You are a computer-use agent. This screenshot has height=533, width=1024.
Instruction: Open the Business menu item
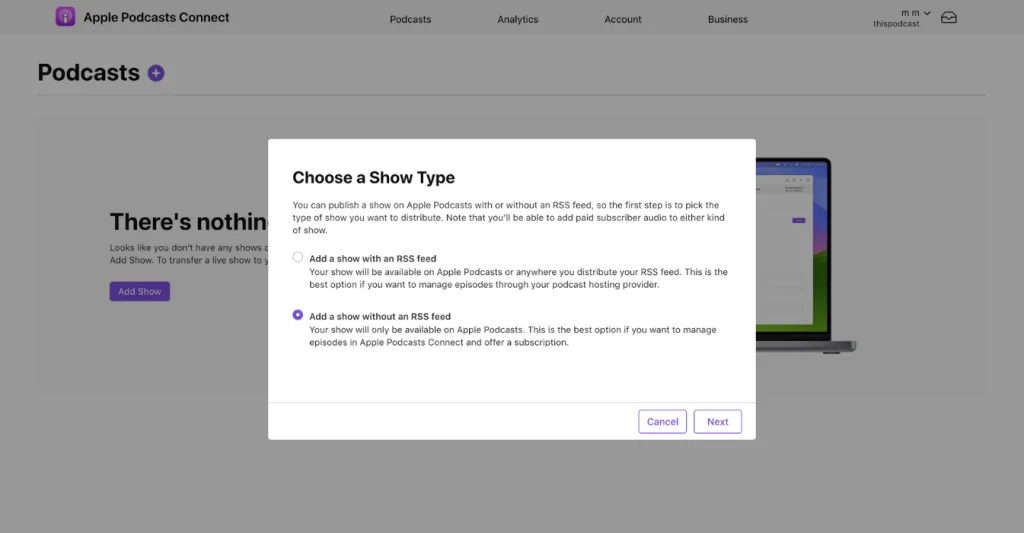728,20
